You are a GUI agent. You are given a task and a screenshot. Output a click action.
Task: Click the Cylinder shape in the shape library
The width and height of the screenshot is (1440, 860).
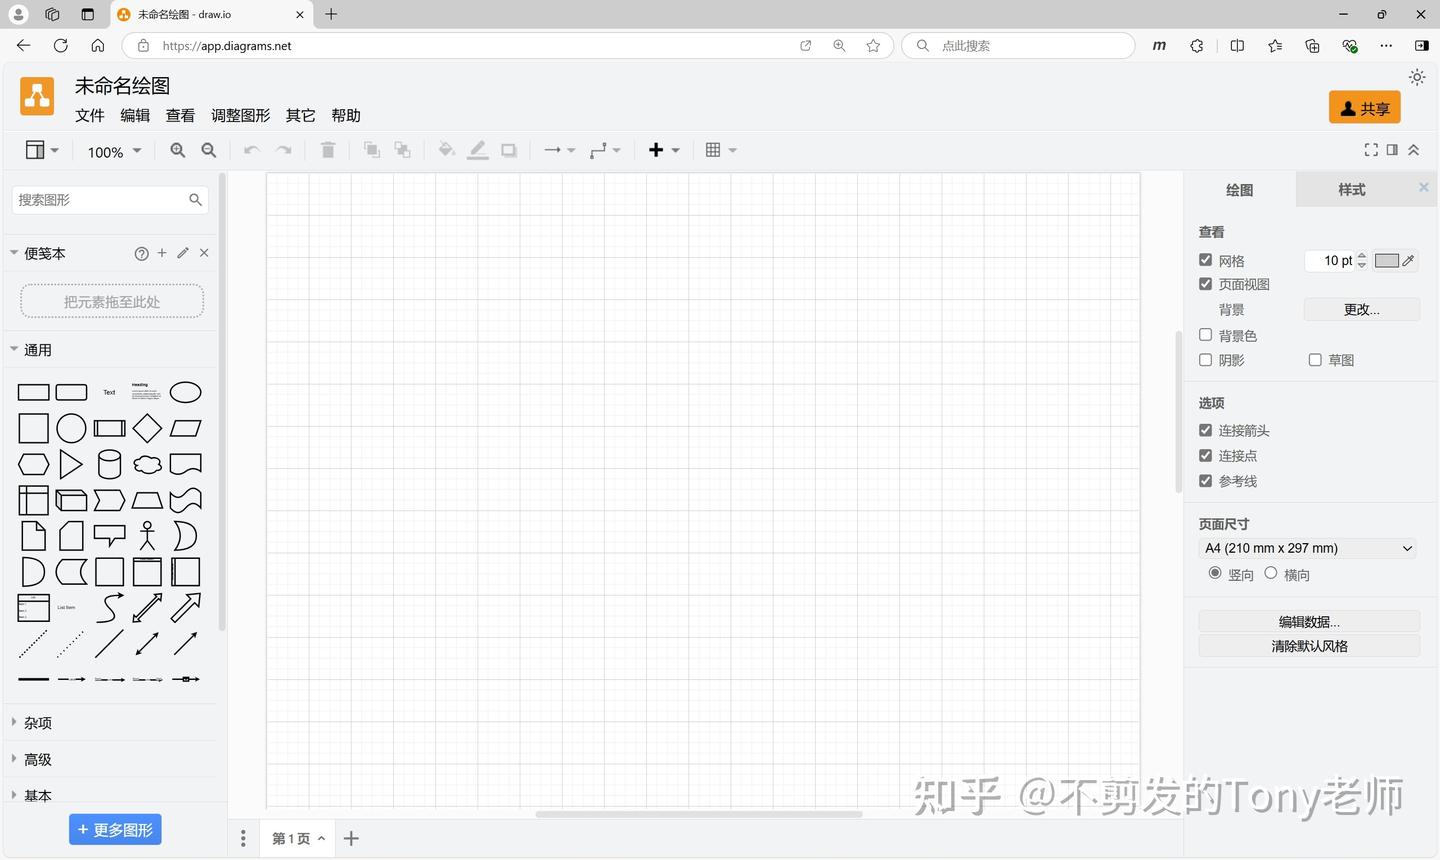(109, 463)
